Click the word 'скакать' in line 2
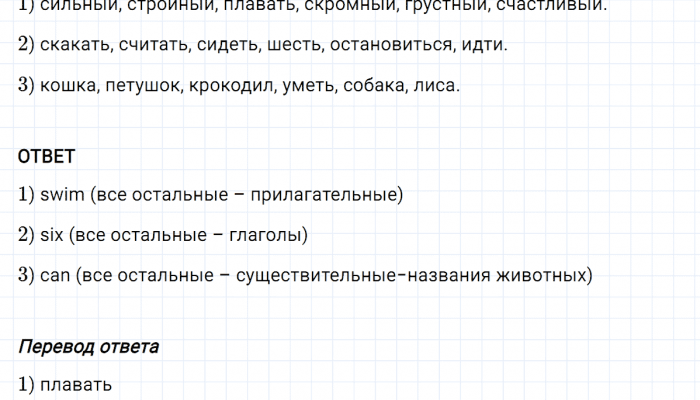Viewport: 700px width, 400px height. (x=74, y=46)
